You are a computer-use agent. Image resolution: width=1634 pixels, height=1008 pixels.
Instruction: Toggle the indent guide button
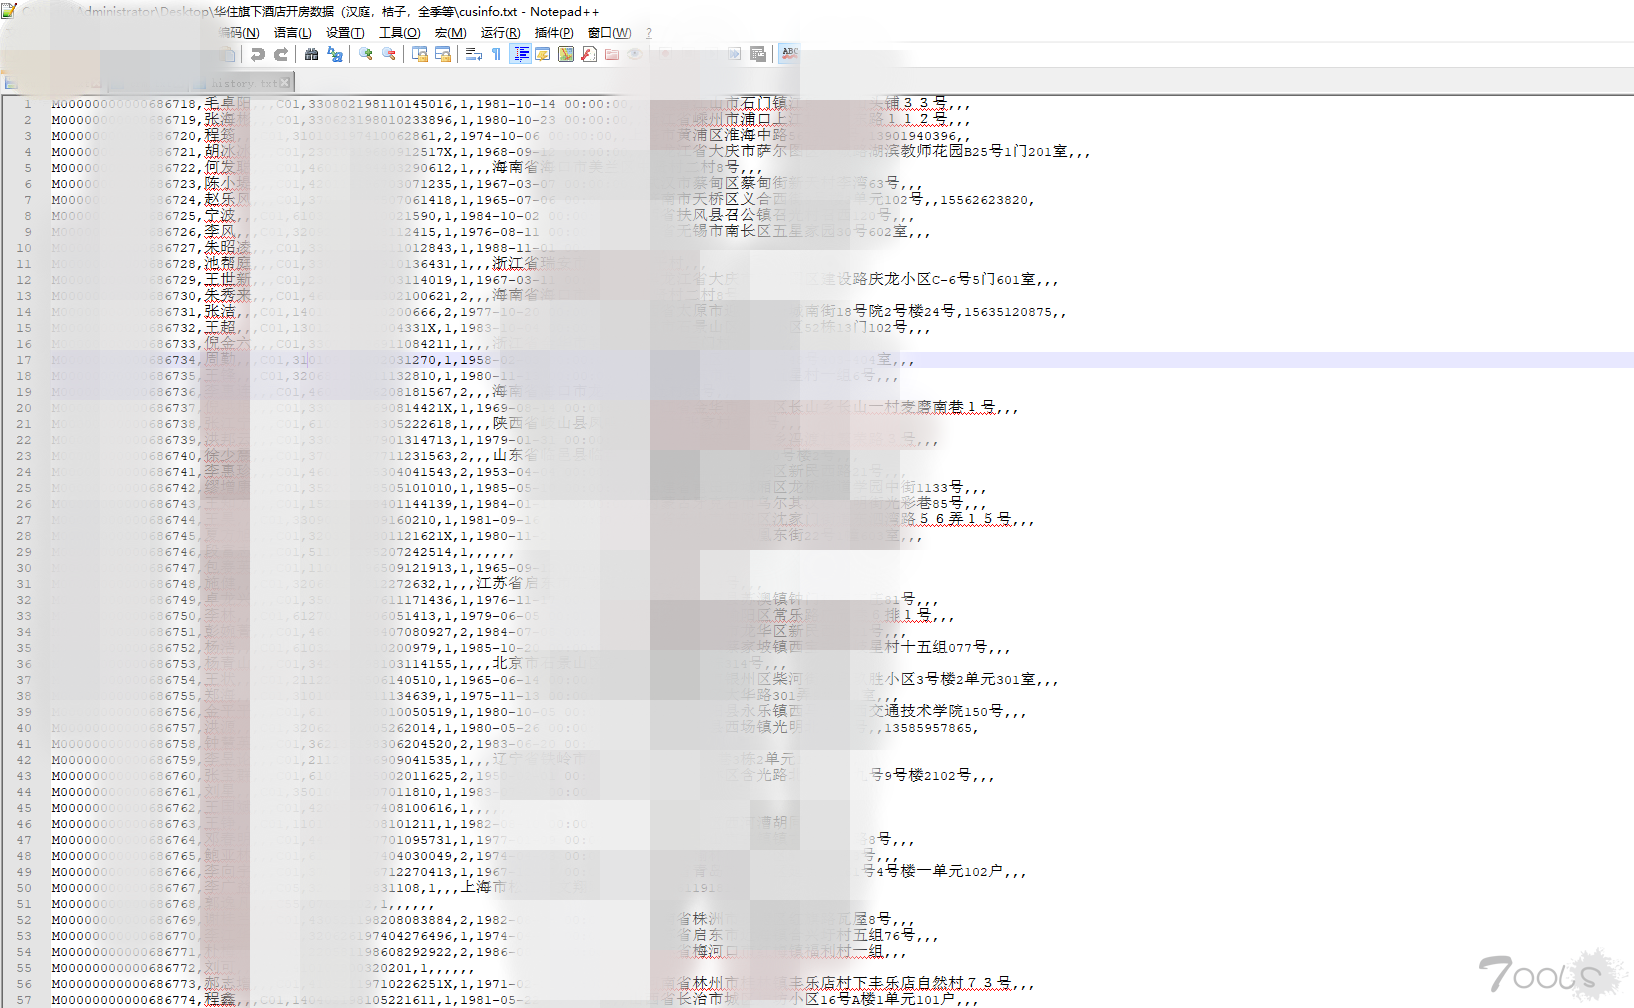521,54
